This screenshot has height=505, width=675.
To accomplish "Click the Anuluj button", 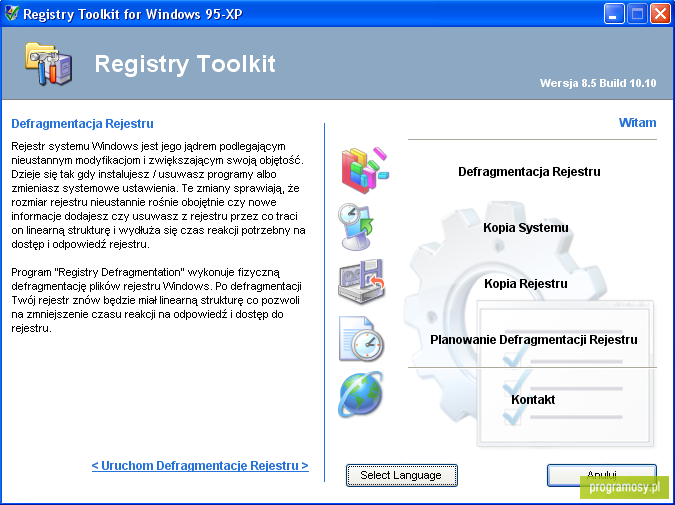I will tap(602, 475).
